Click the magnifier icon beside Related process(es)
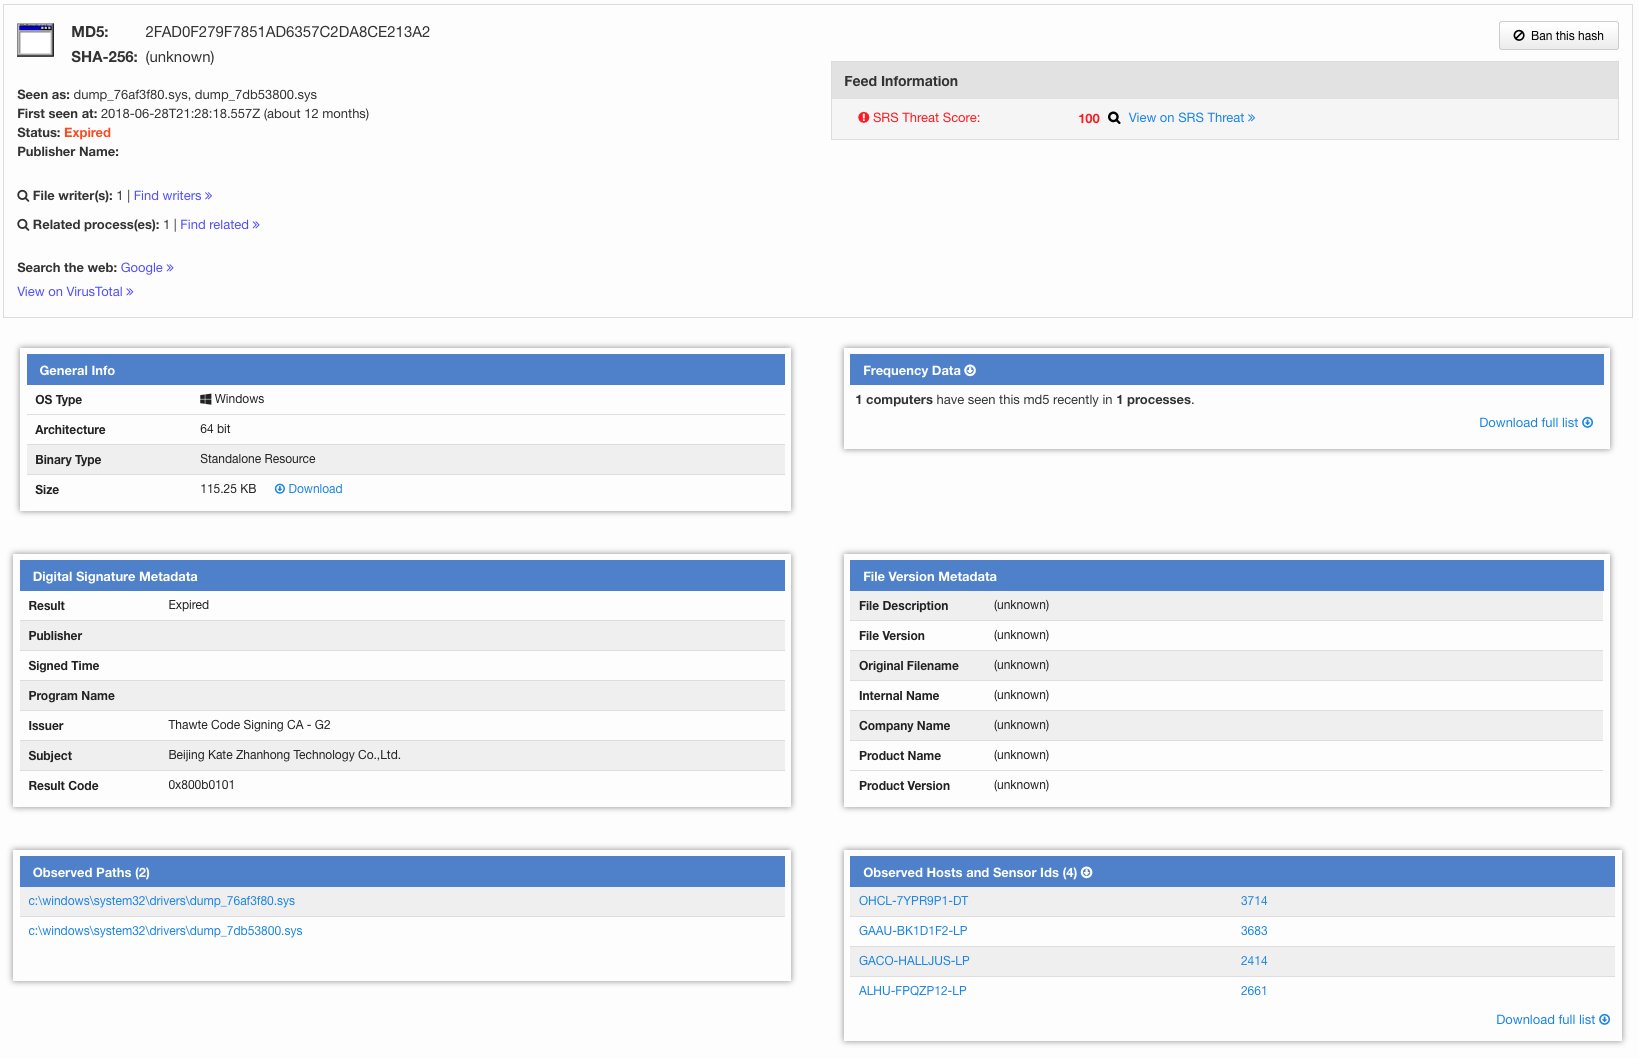Screen dimensions: 1639x1059 tap(23, 225)
